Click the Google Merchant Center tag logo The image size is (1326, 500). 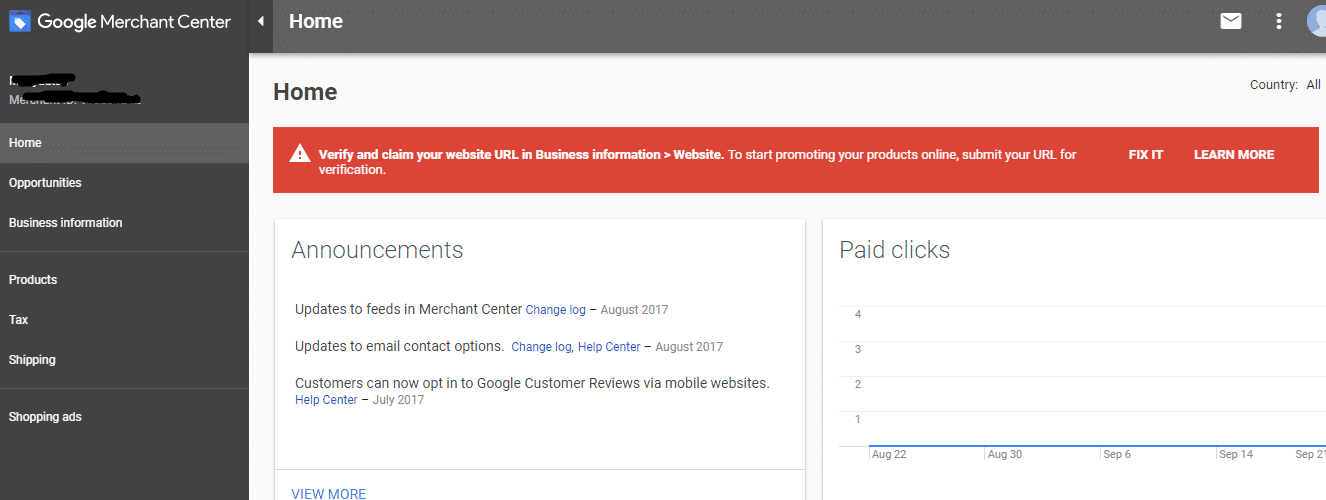coord(20,21)
